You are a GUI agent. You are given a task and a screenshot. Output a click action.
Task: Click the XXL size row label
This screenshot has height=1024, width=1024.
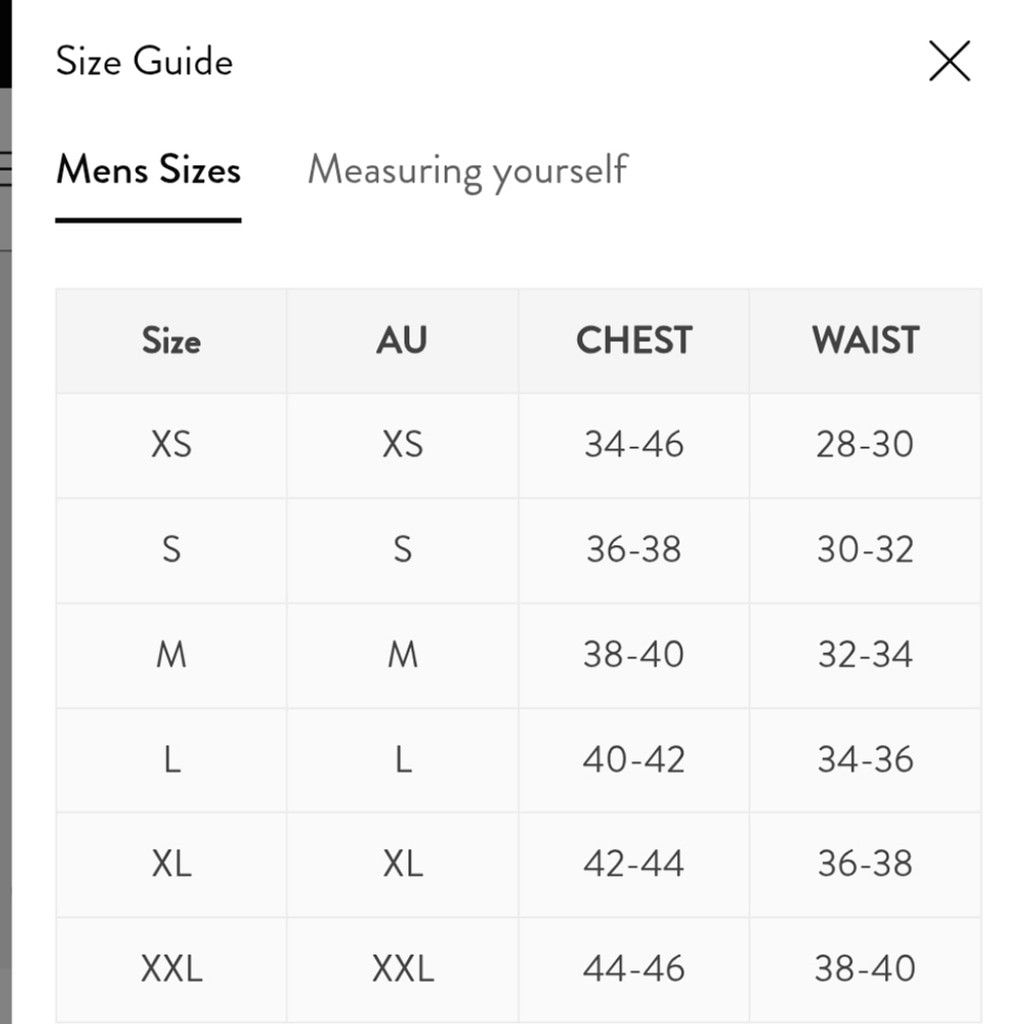[171, 969]
